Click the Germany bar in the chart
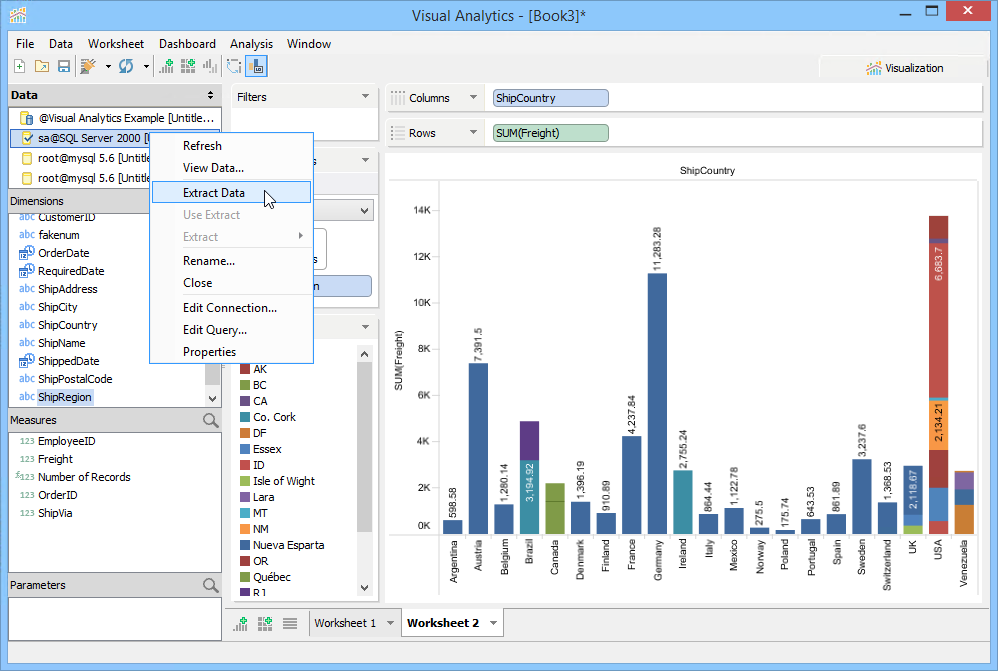This screenshot has width=998, height=671. 657,404
